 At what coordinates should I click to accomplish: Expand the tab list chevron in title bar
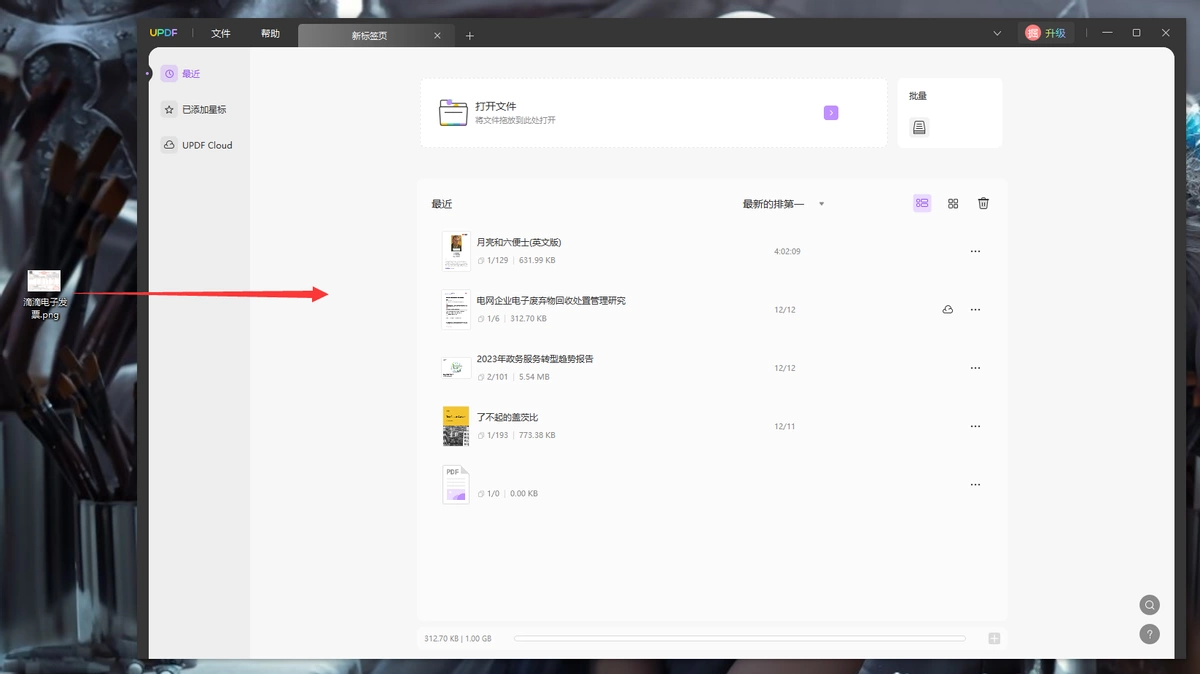pos(997,33)
